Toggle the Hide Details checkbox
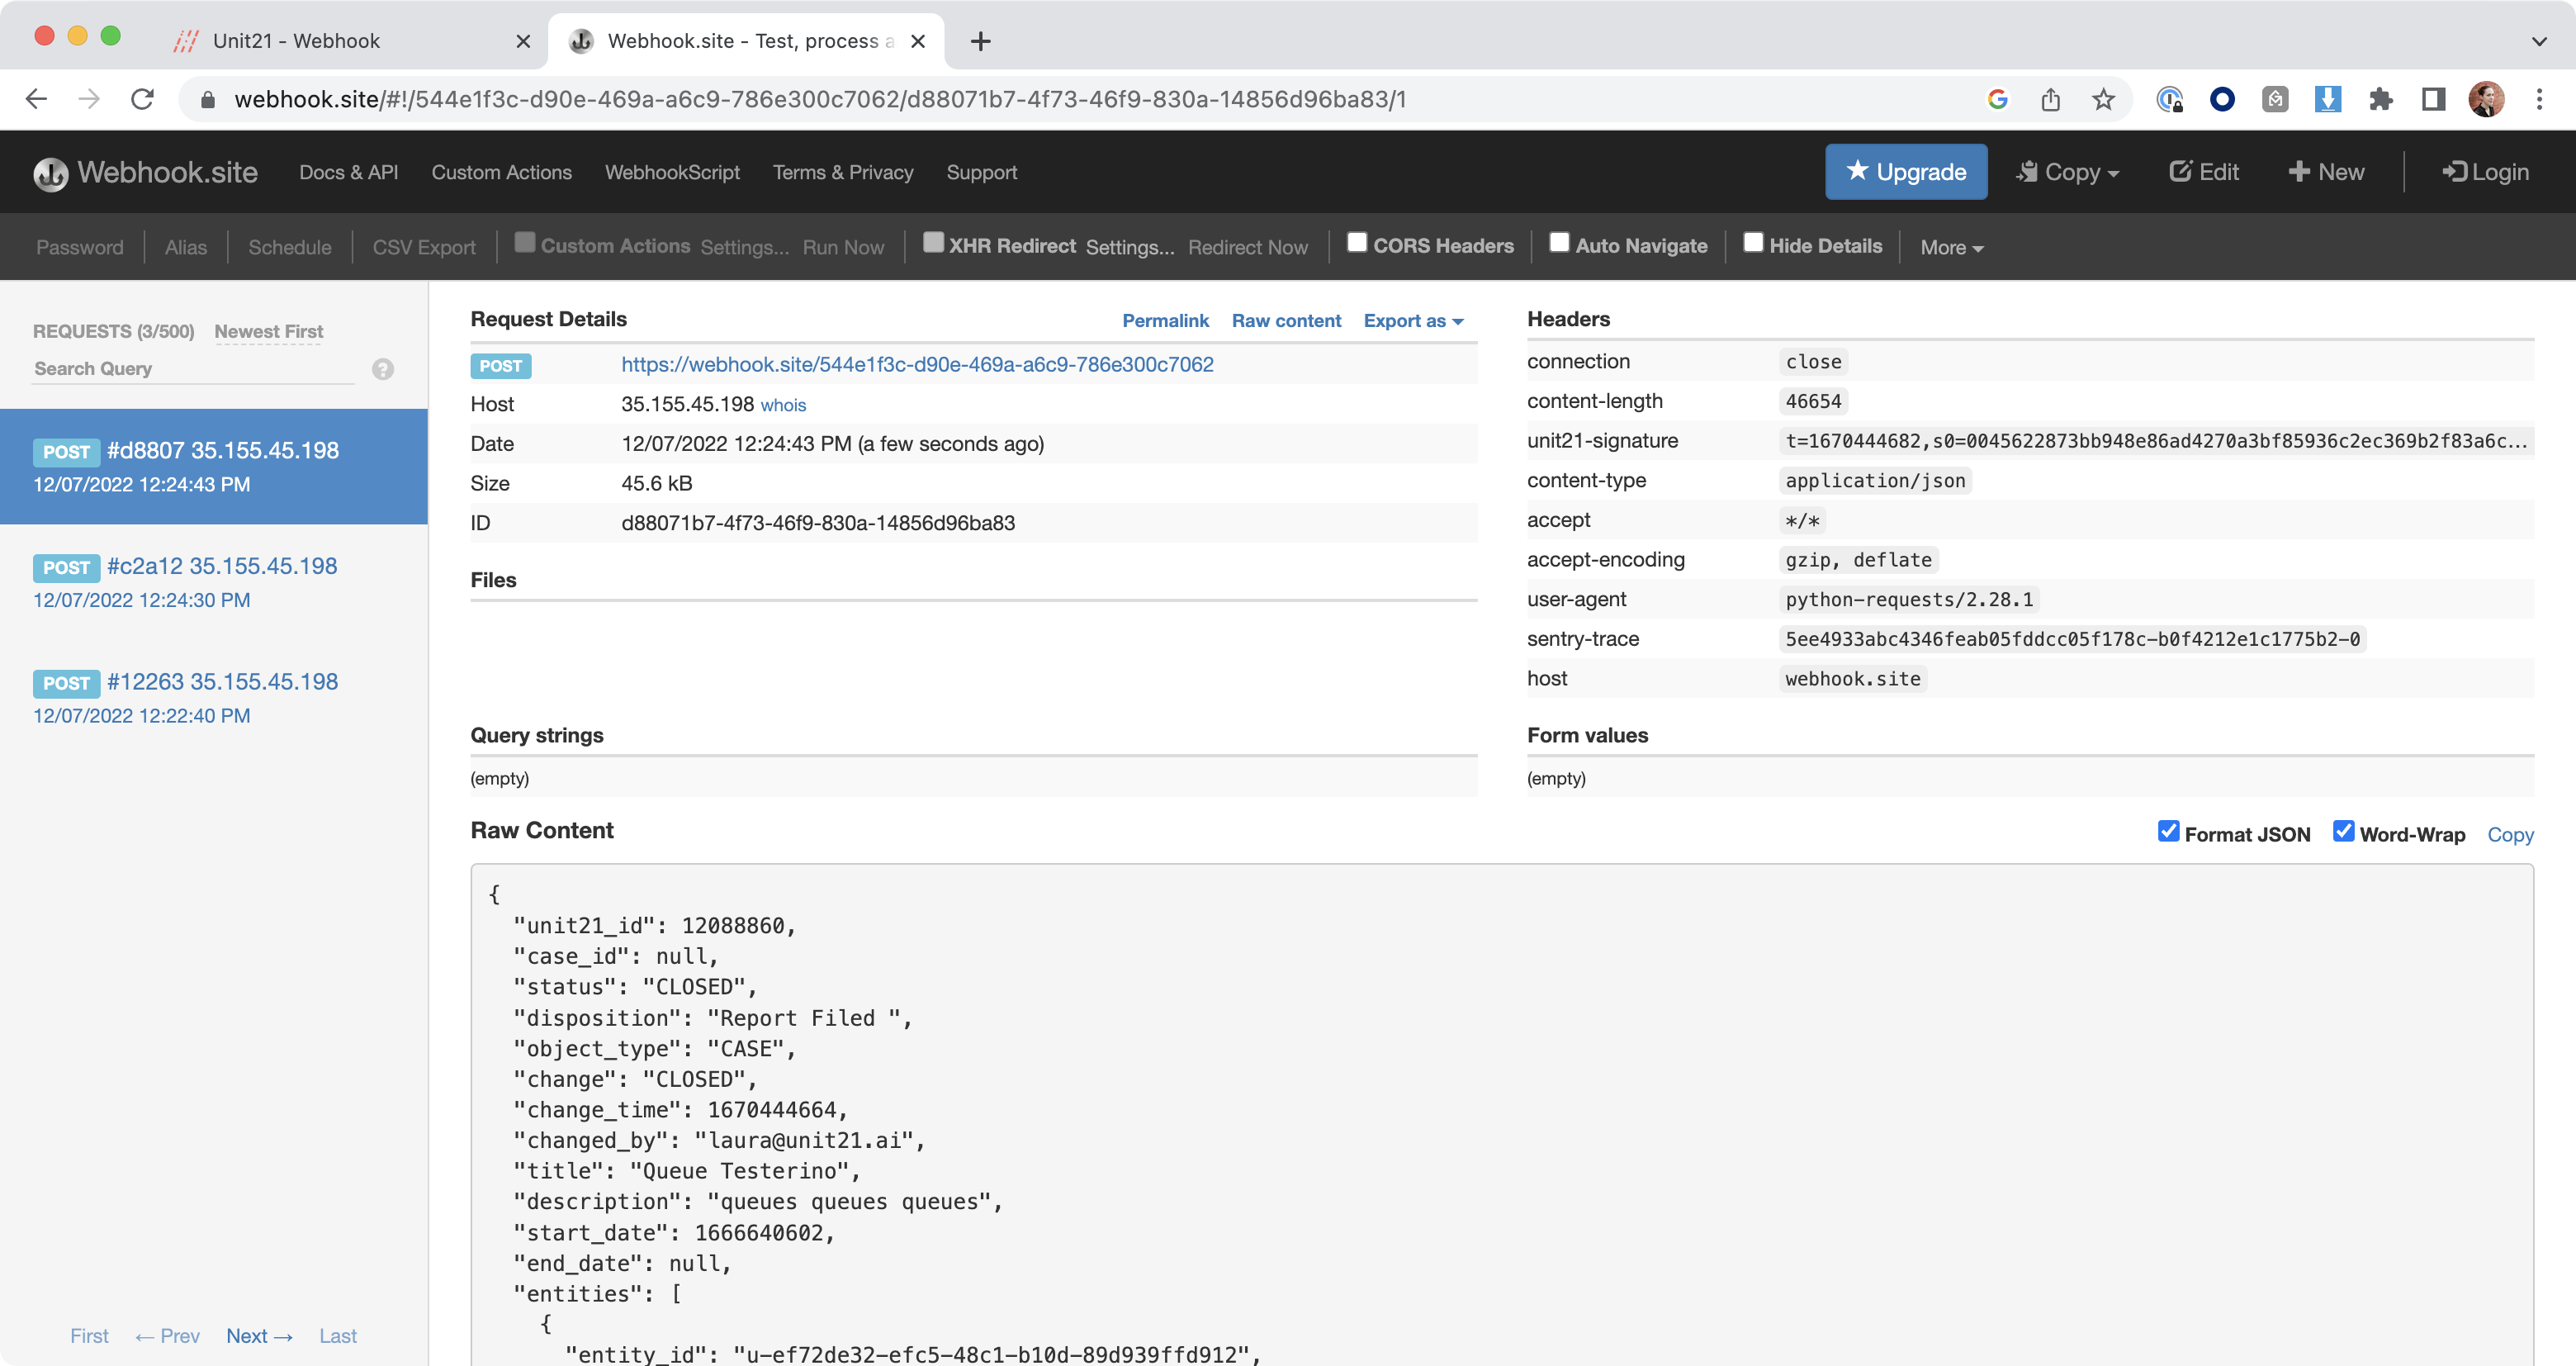This screenshot has height=1366, width=2576. click(x=1753, y=243)
